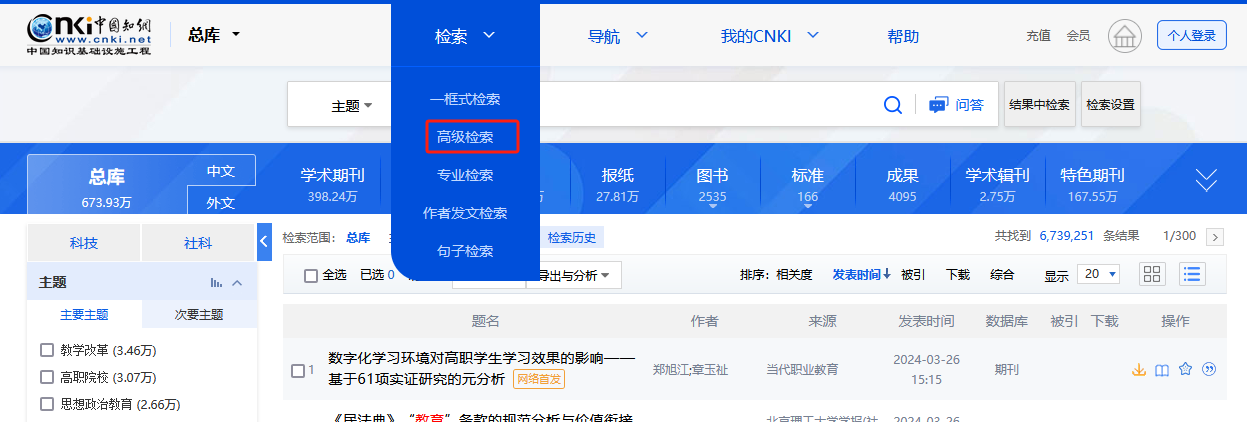The width and height of the screenshot is (1247, 422).
Task: Switch to grid detail view icon
Action: click(1153, 274)
